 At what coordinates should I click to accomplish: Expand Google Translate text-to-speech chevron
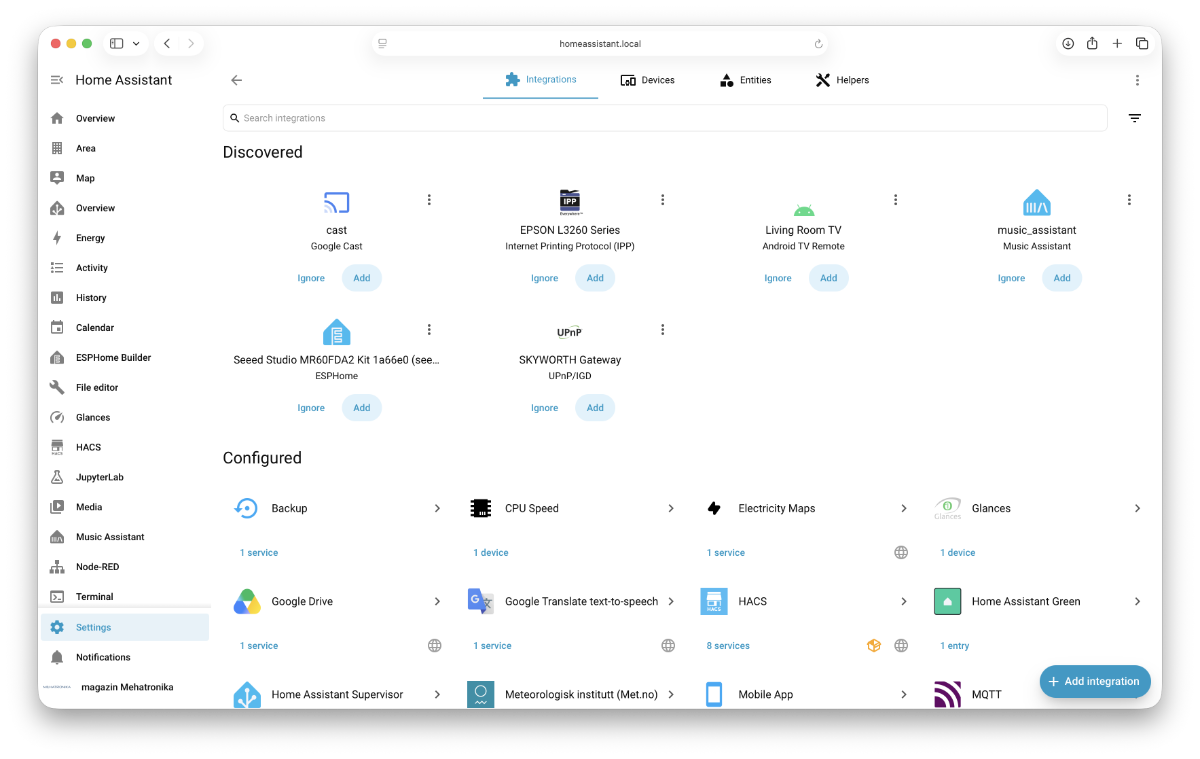pyautogui.click(x=671, y=601)
